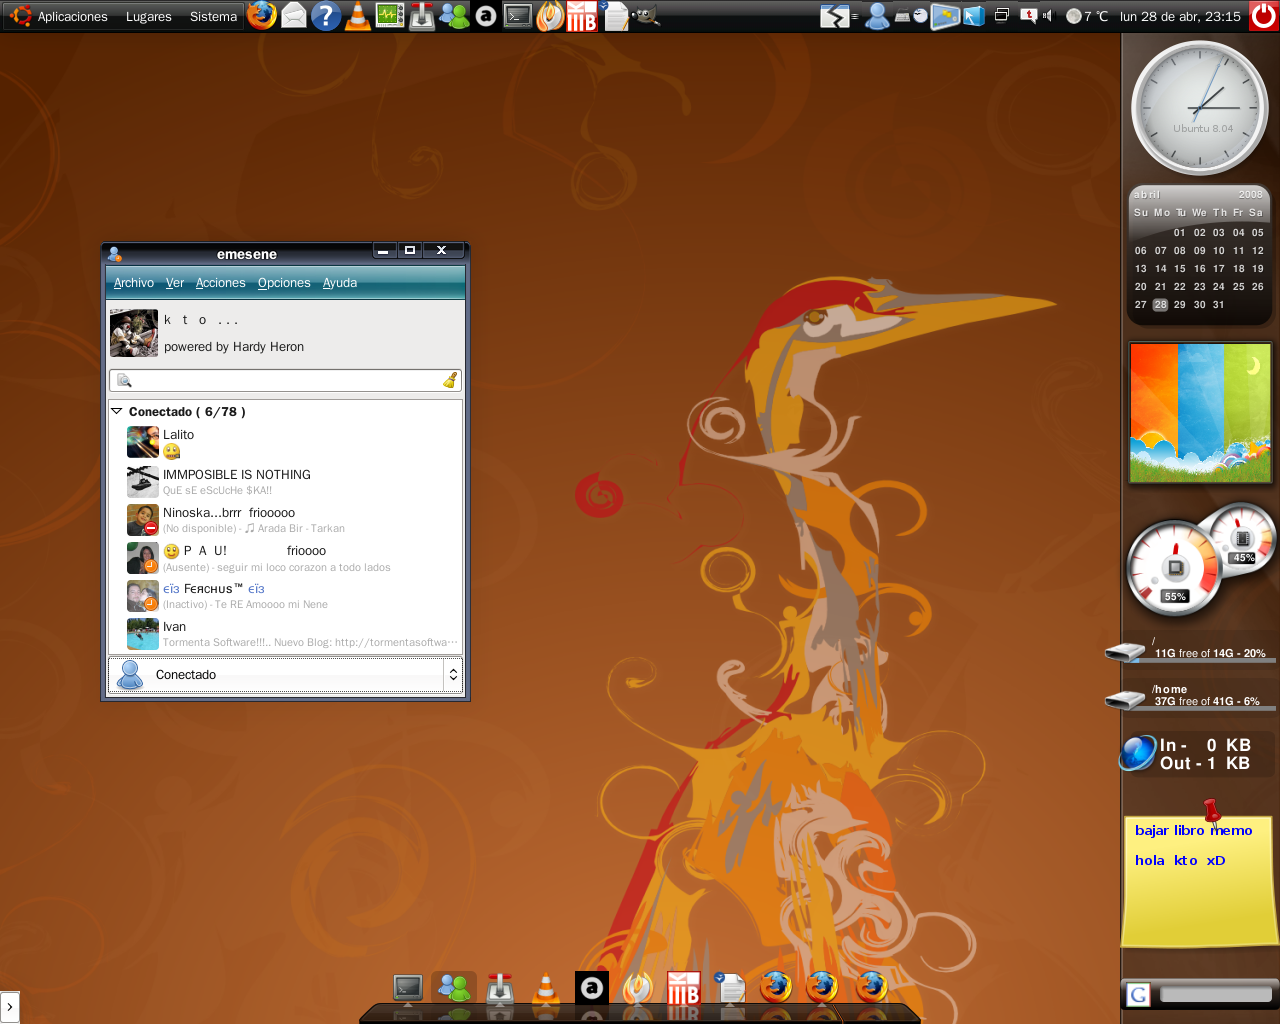Image resolution: width=1280 pixels, height=1024 pixels.
Task: Click emesene icon in the bottom dock
Action: pos(454,987)
